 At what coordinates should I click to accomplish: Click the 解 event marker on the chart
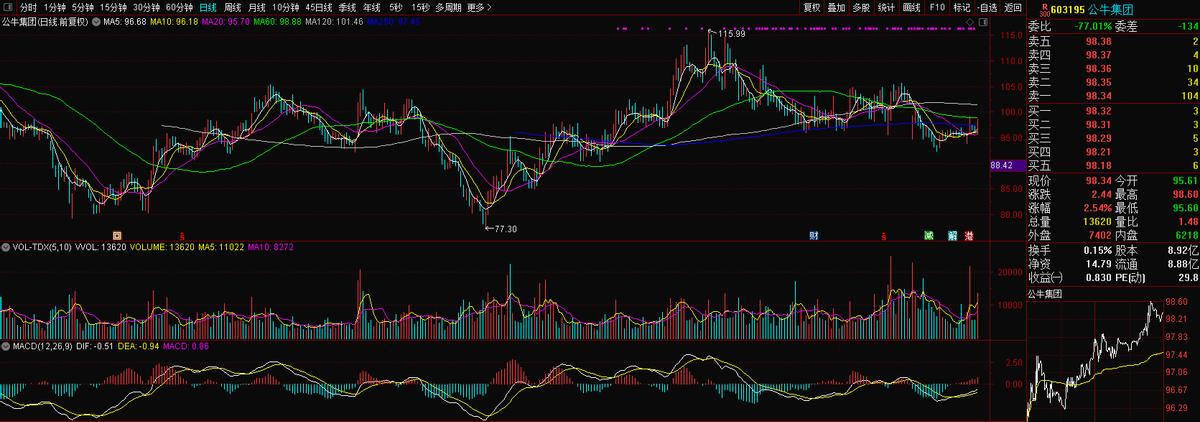[953, 236]
